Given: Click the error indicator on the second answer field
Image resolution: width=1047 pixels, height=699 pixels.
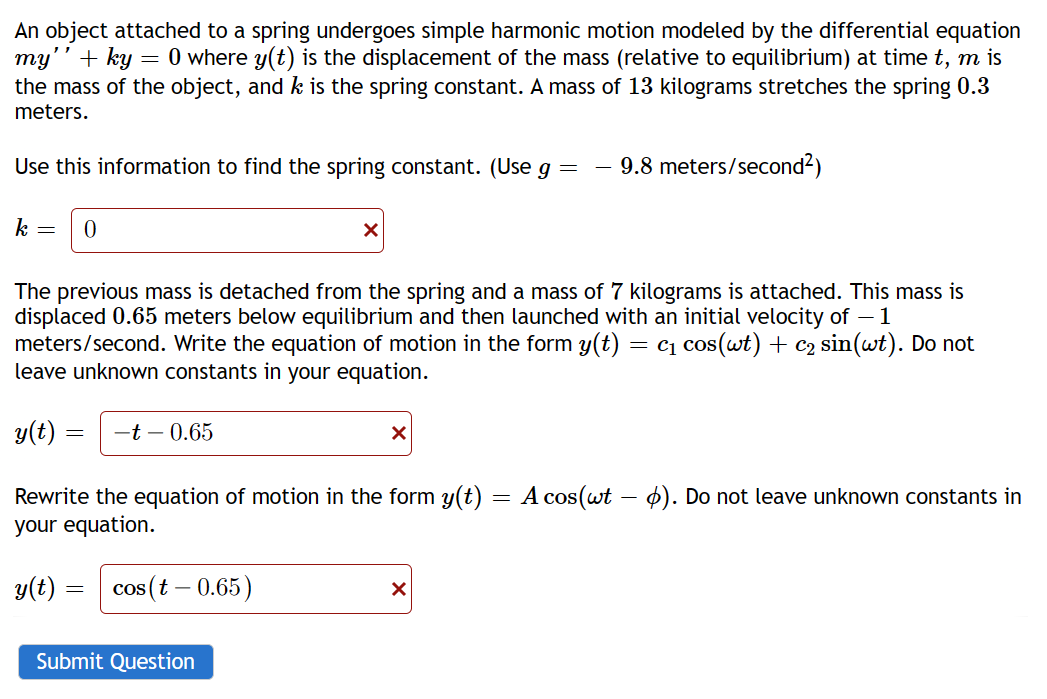Looking at the screenshot, I should click(x=397, y=432).
